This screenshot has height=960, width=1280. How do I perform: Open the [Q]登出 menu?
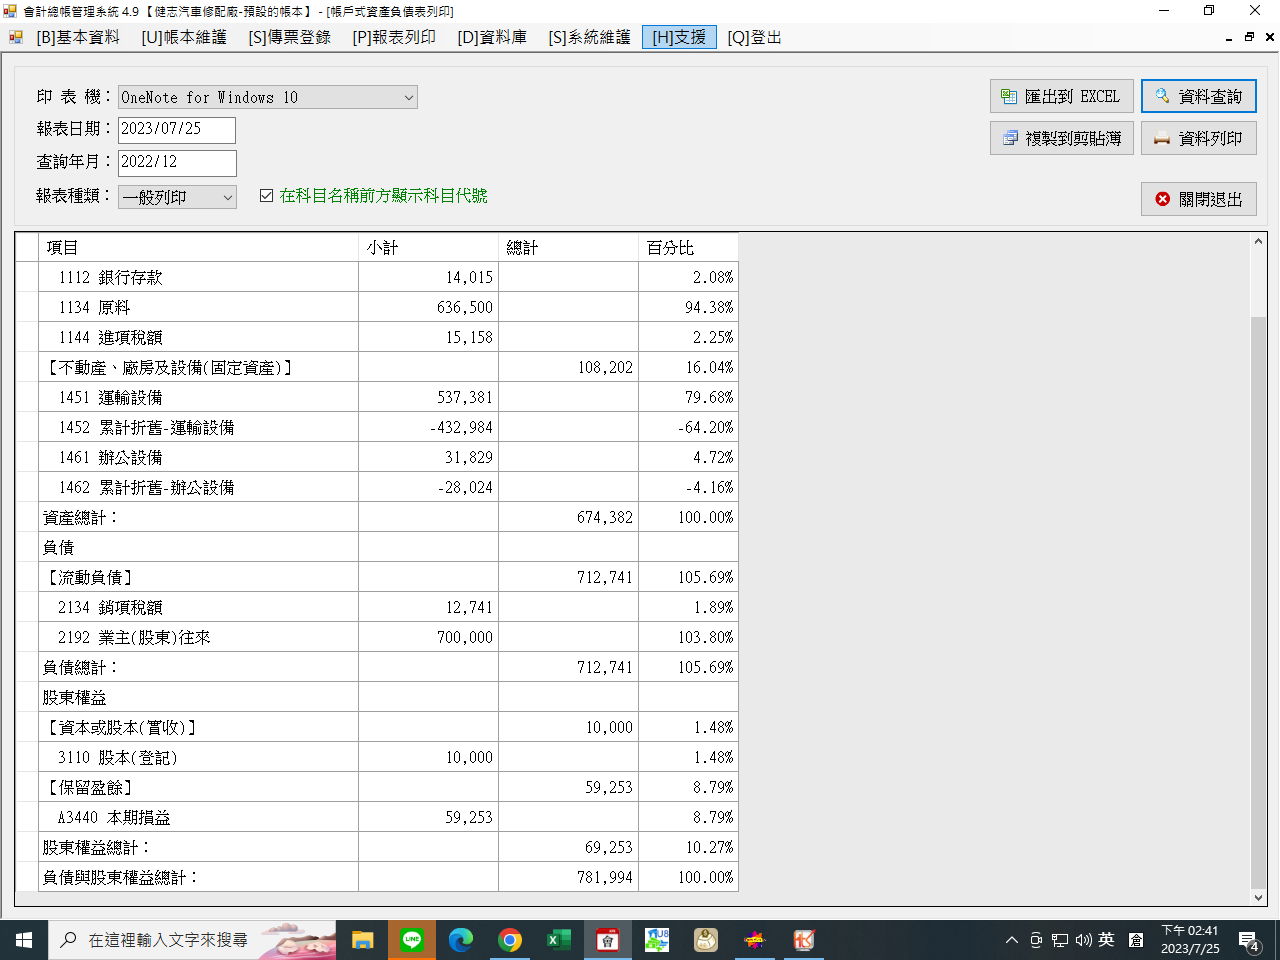pos(754,37)
